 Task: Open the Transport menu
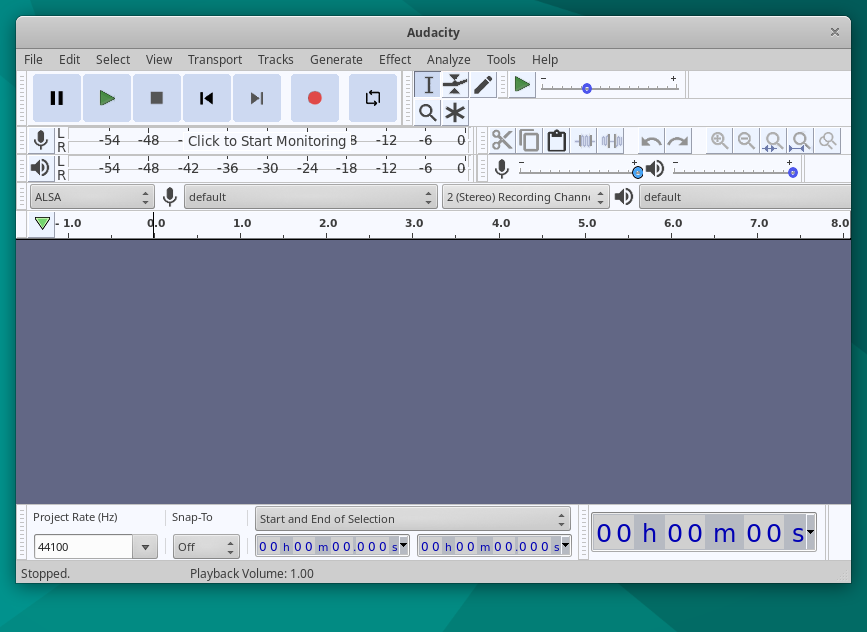pyautogui.click(x=214, y=59)
